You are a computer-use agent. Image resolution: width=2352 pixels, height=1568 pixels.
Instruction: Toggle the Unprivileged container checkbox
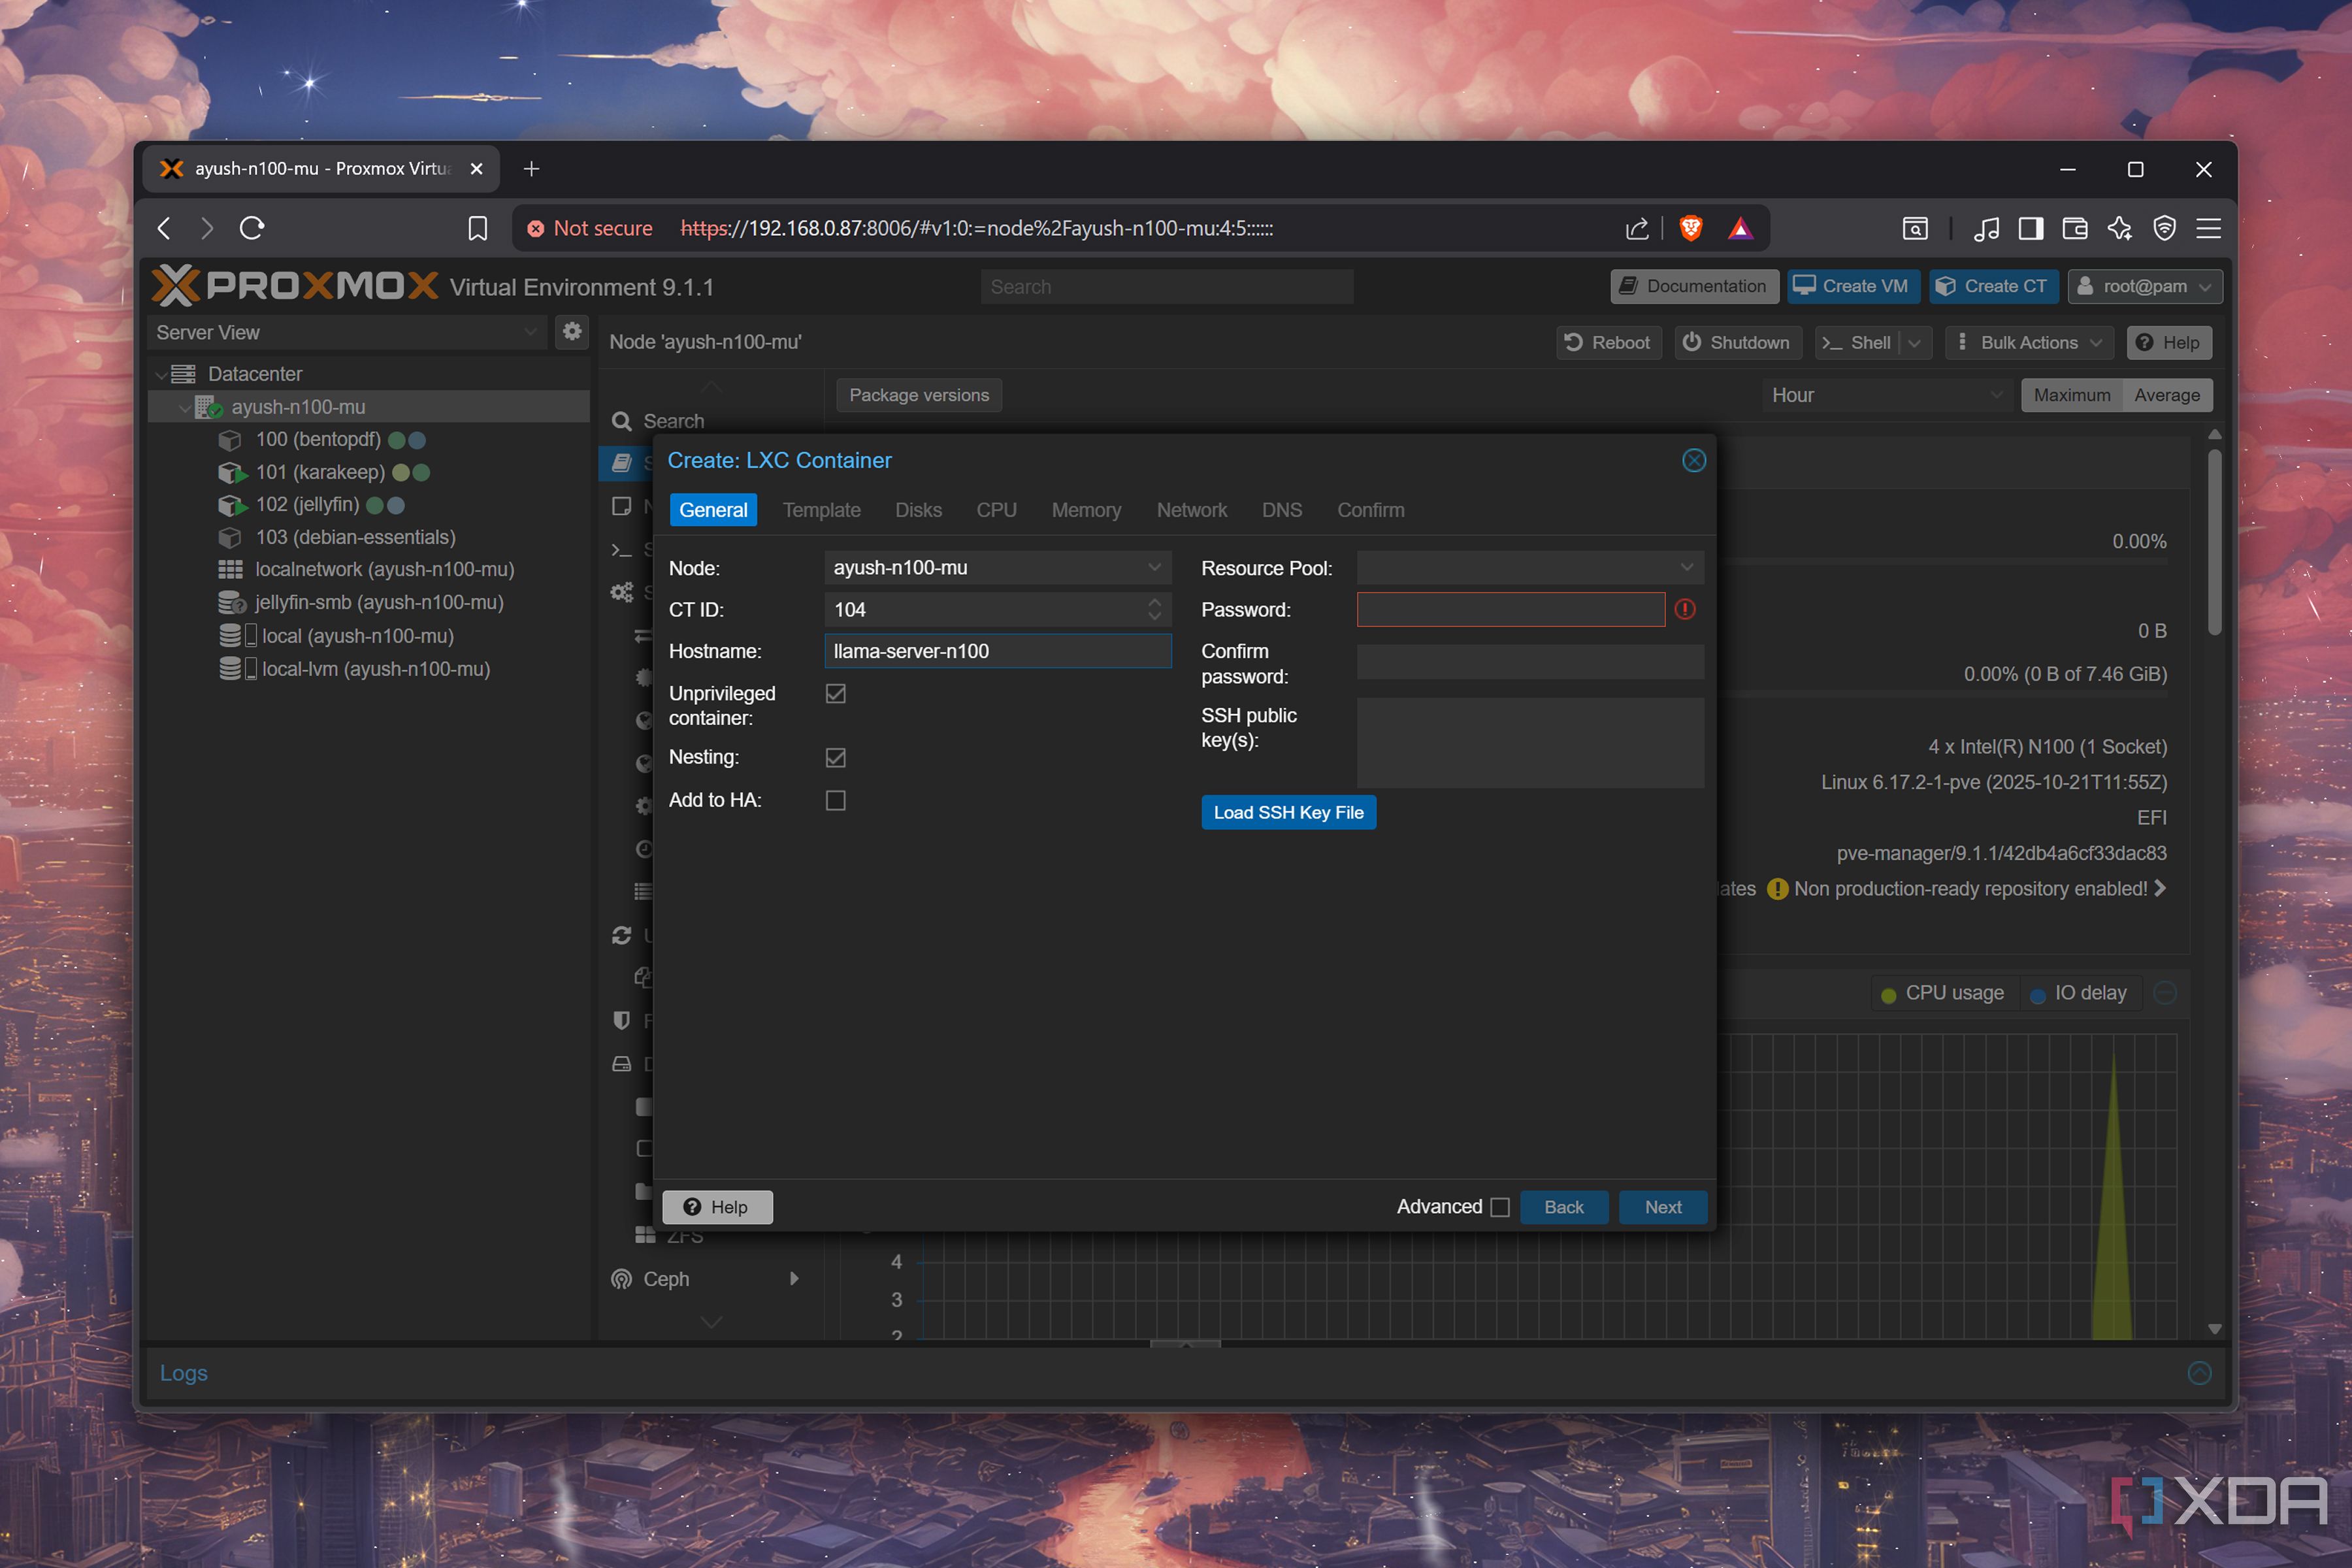[836, 693]
